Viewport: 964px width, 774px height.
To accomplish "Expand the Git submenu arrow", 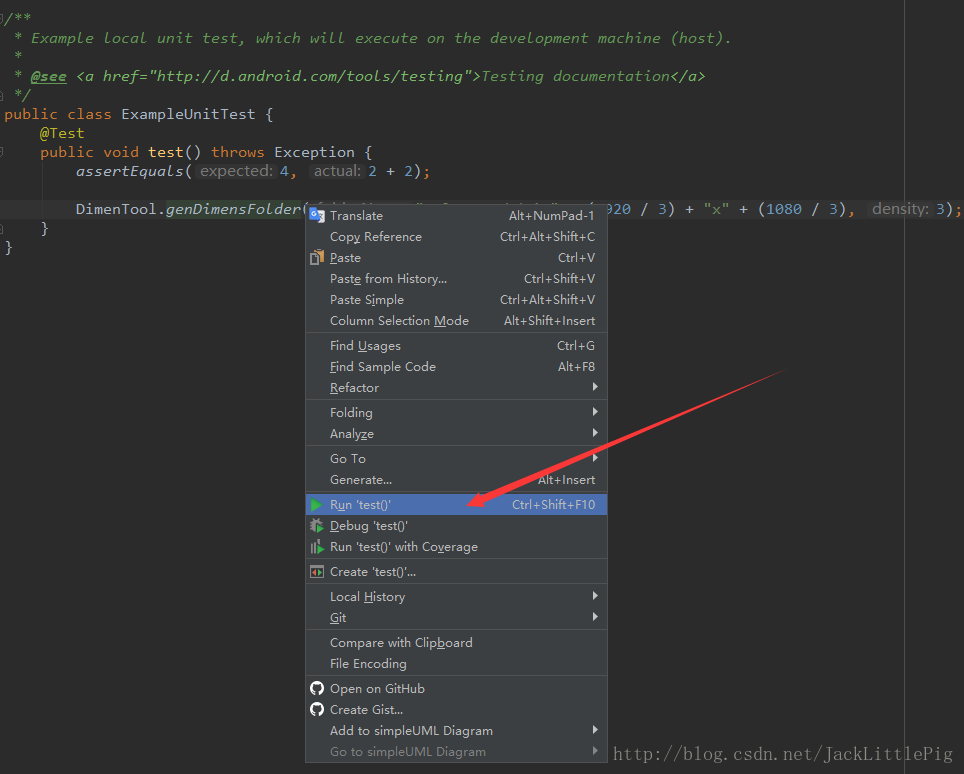I will click(595, 617).
